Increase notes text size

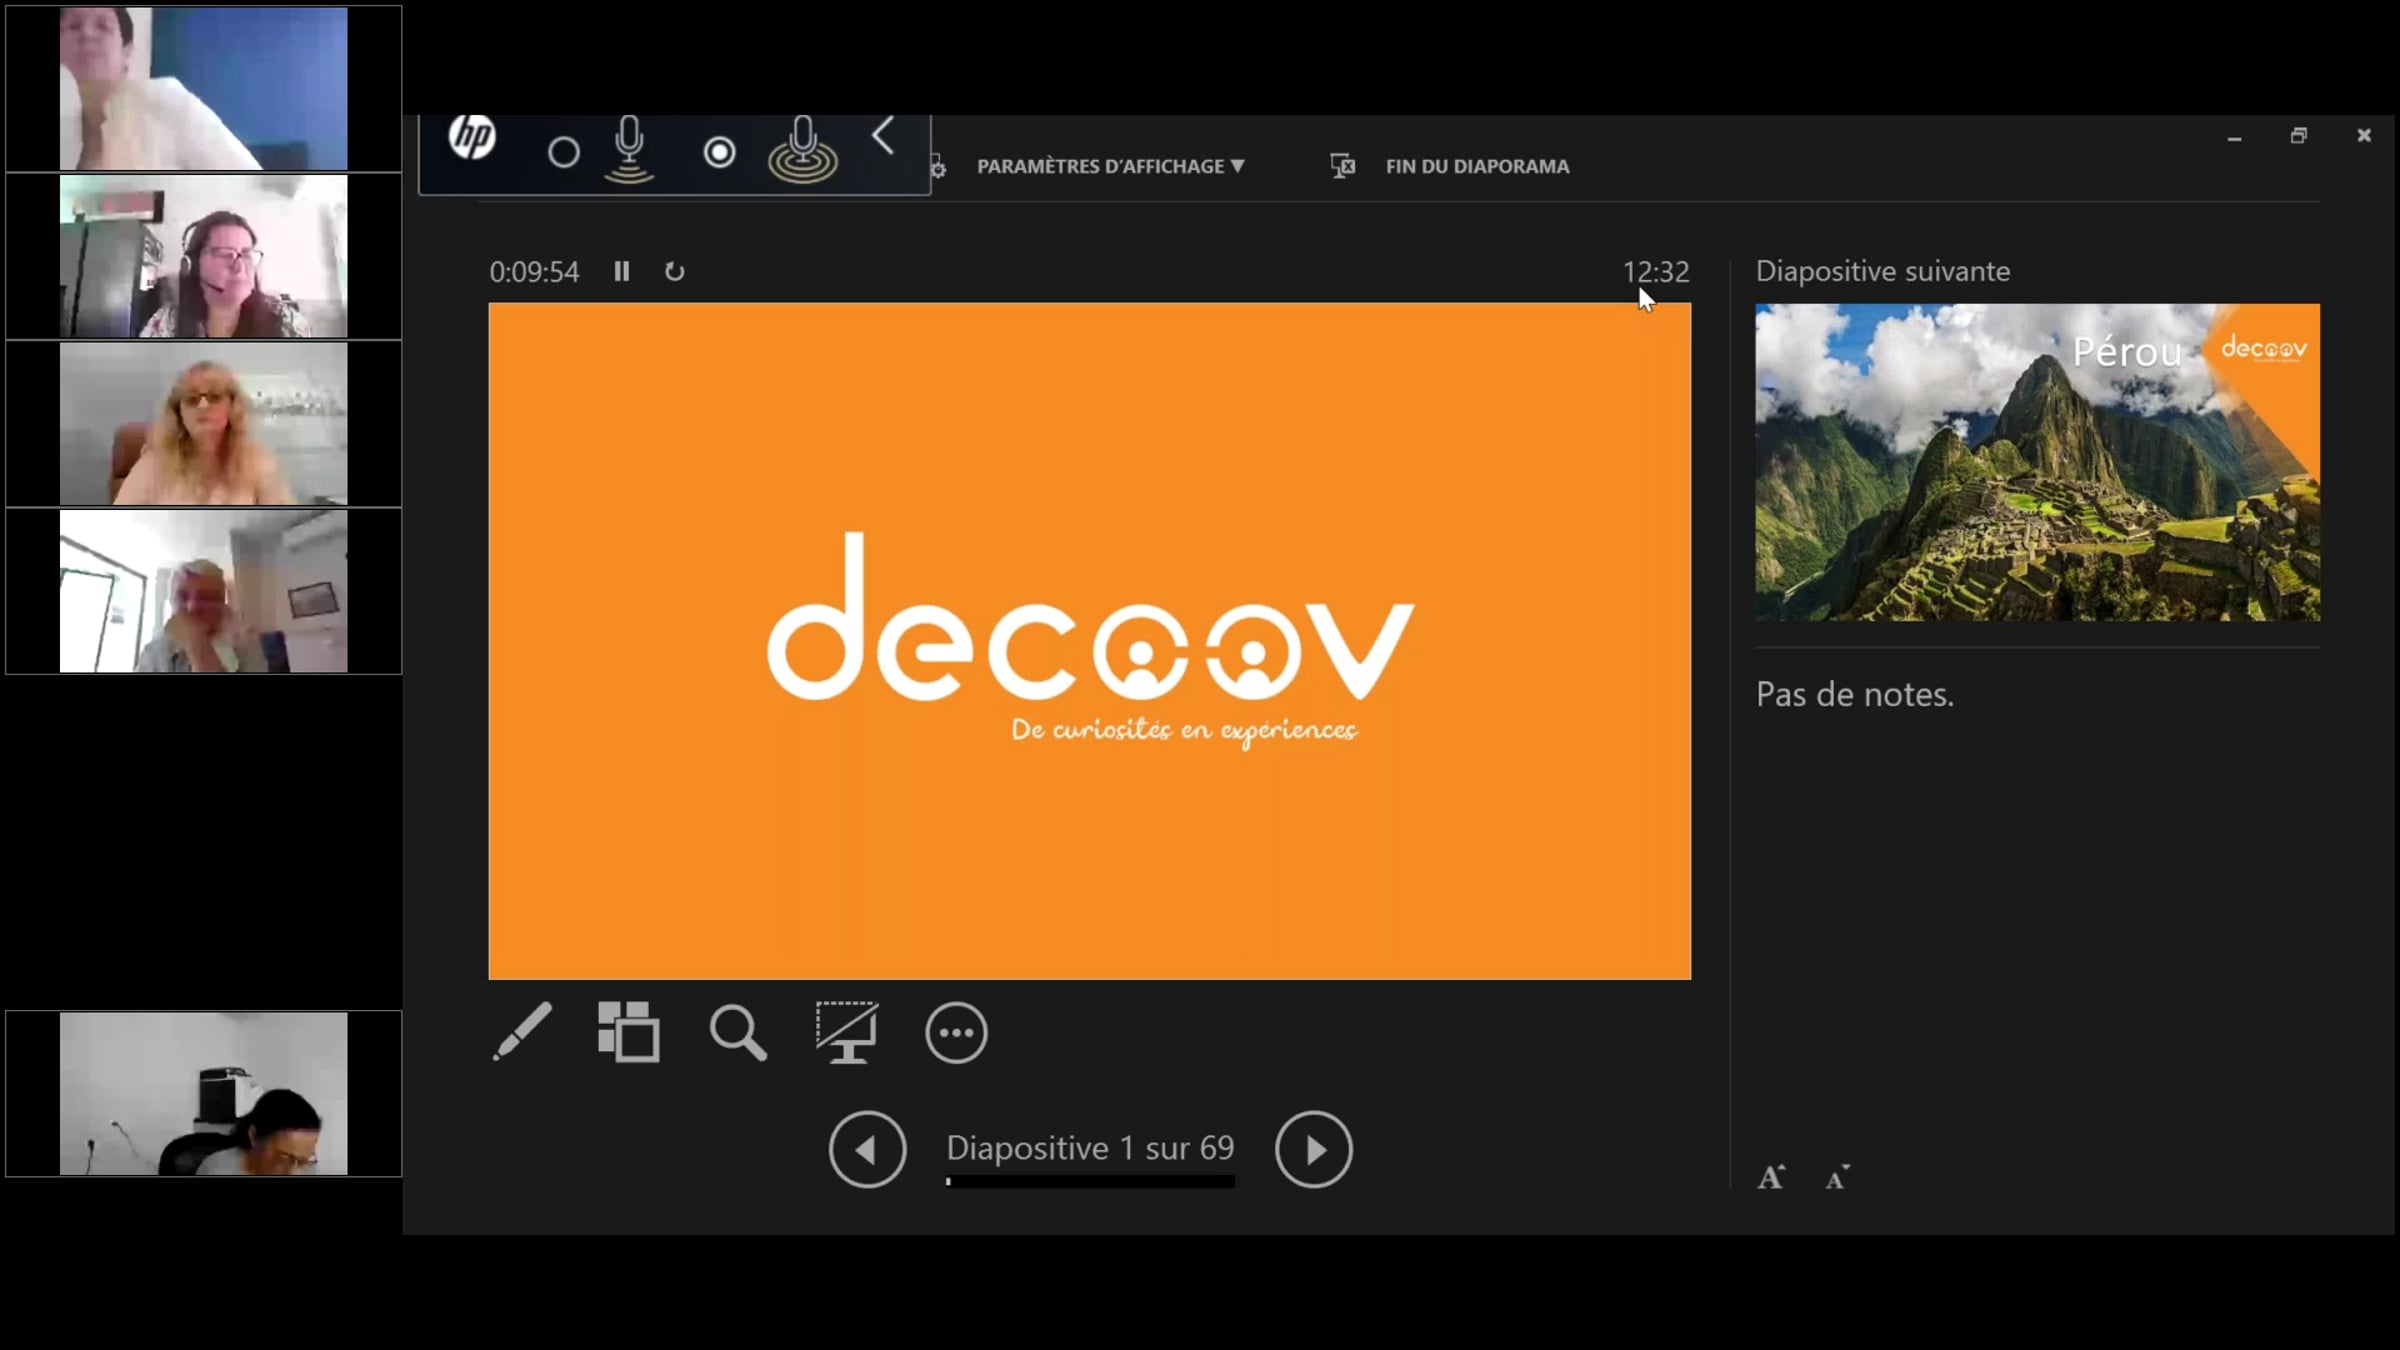pyautogui.click(x=1771, y=1177)
